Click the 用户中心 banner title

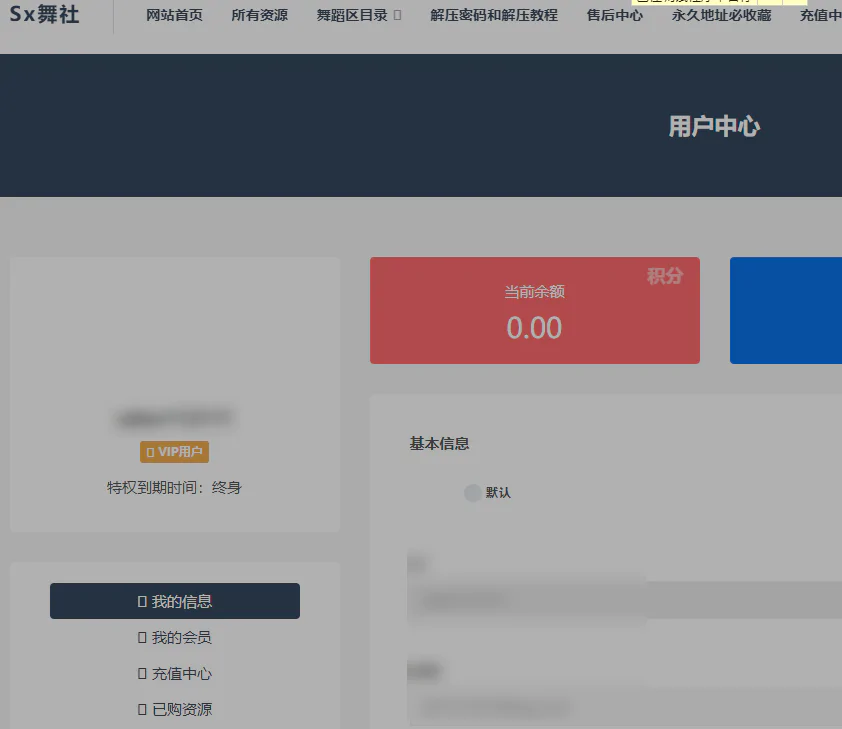coord(714,127)
